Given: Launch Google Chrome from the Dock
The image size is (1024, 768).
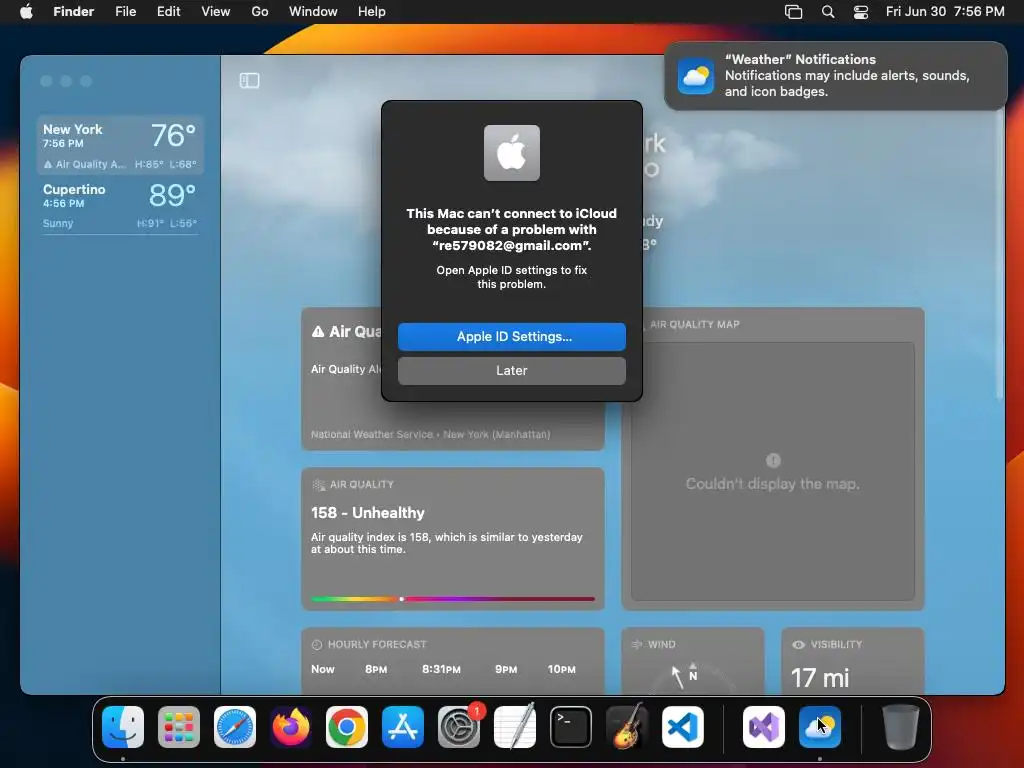Looking at the screenshot, I should click(x=347, y=727).
